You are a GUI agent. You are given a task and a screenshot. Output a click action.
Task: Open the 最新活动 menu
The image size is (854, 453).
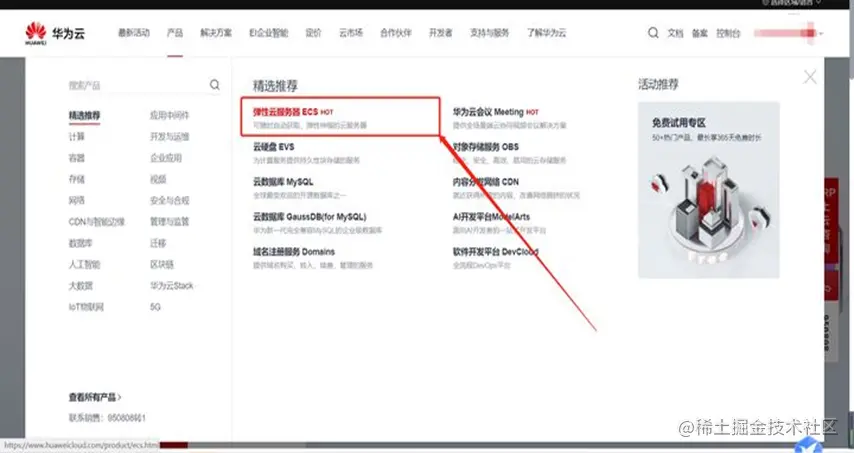click(x=133, y=33)
